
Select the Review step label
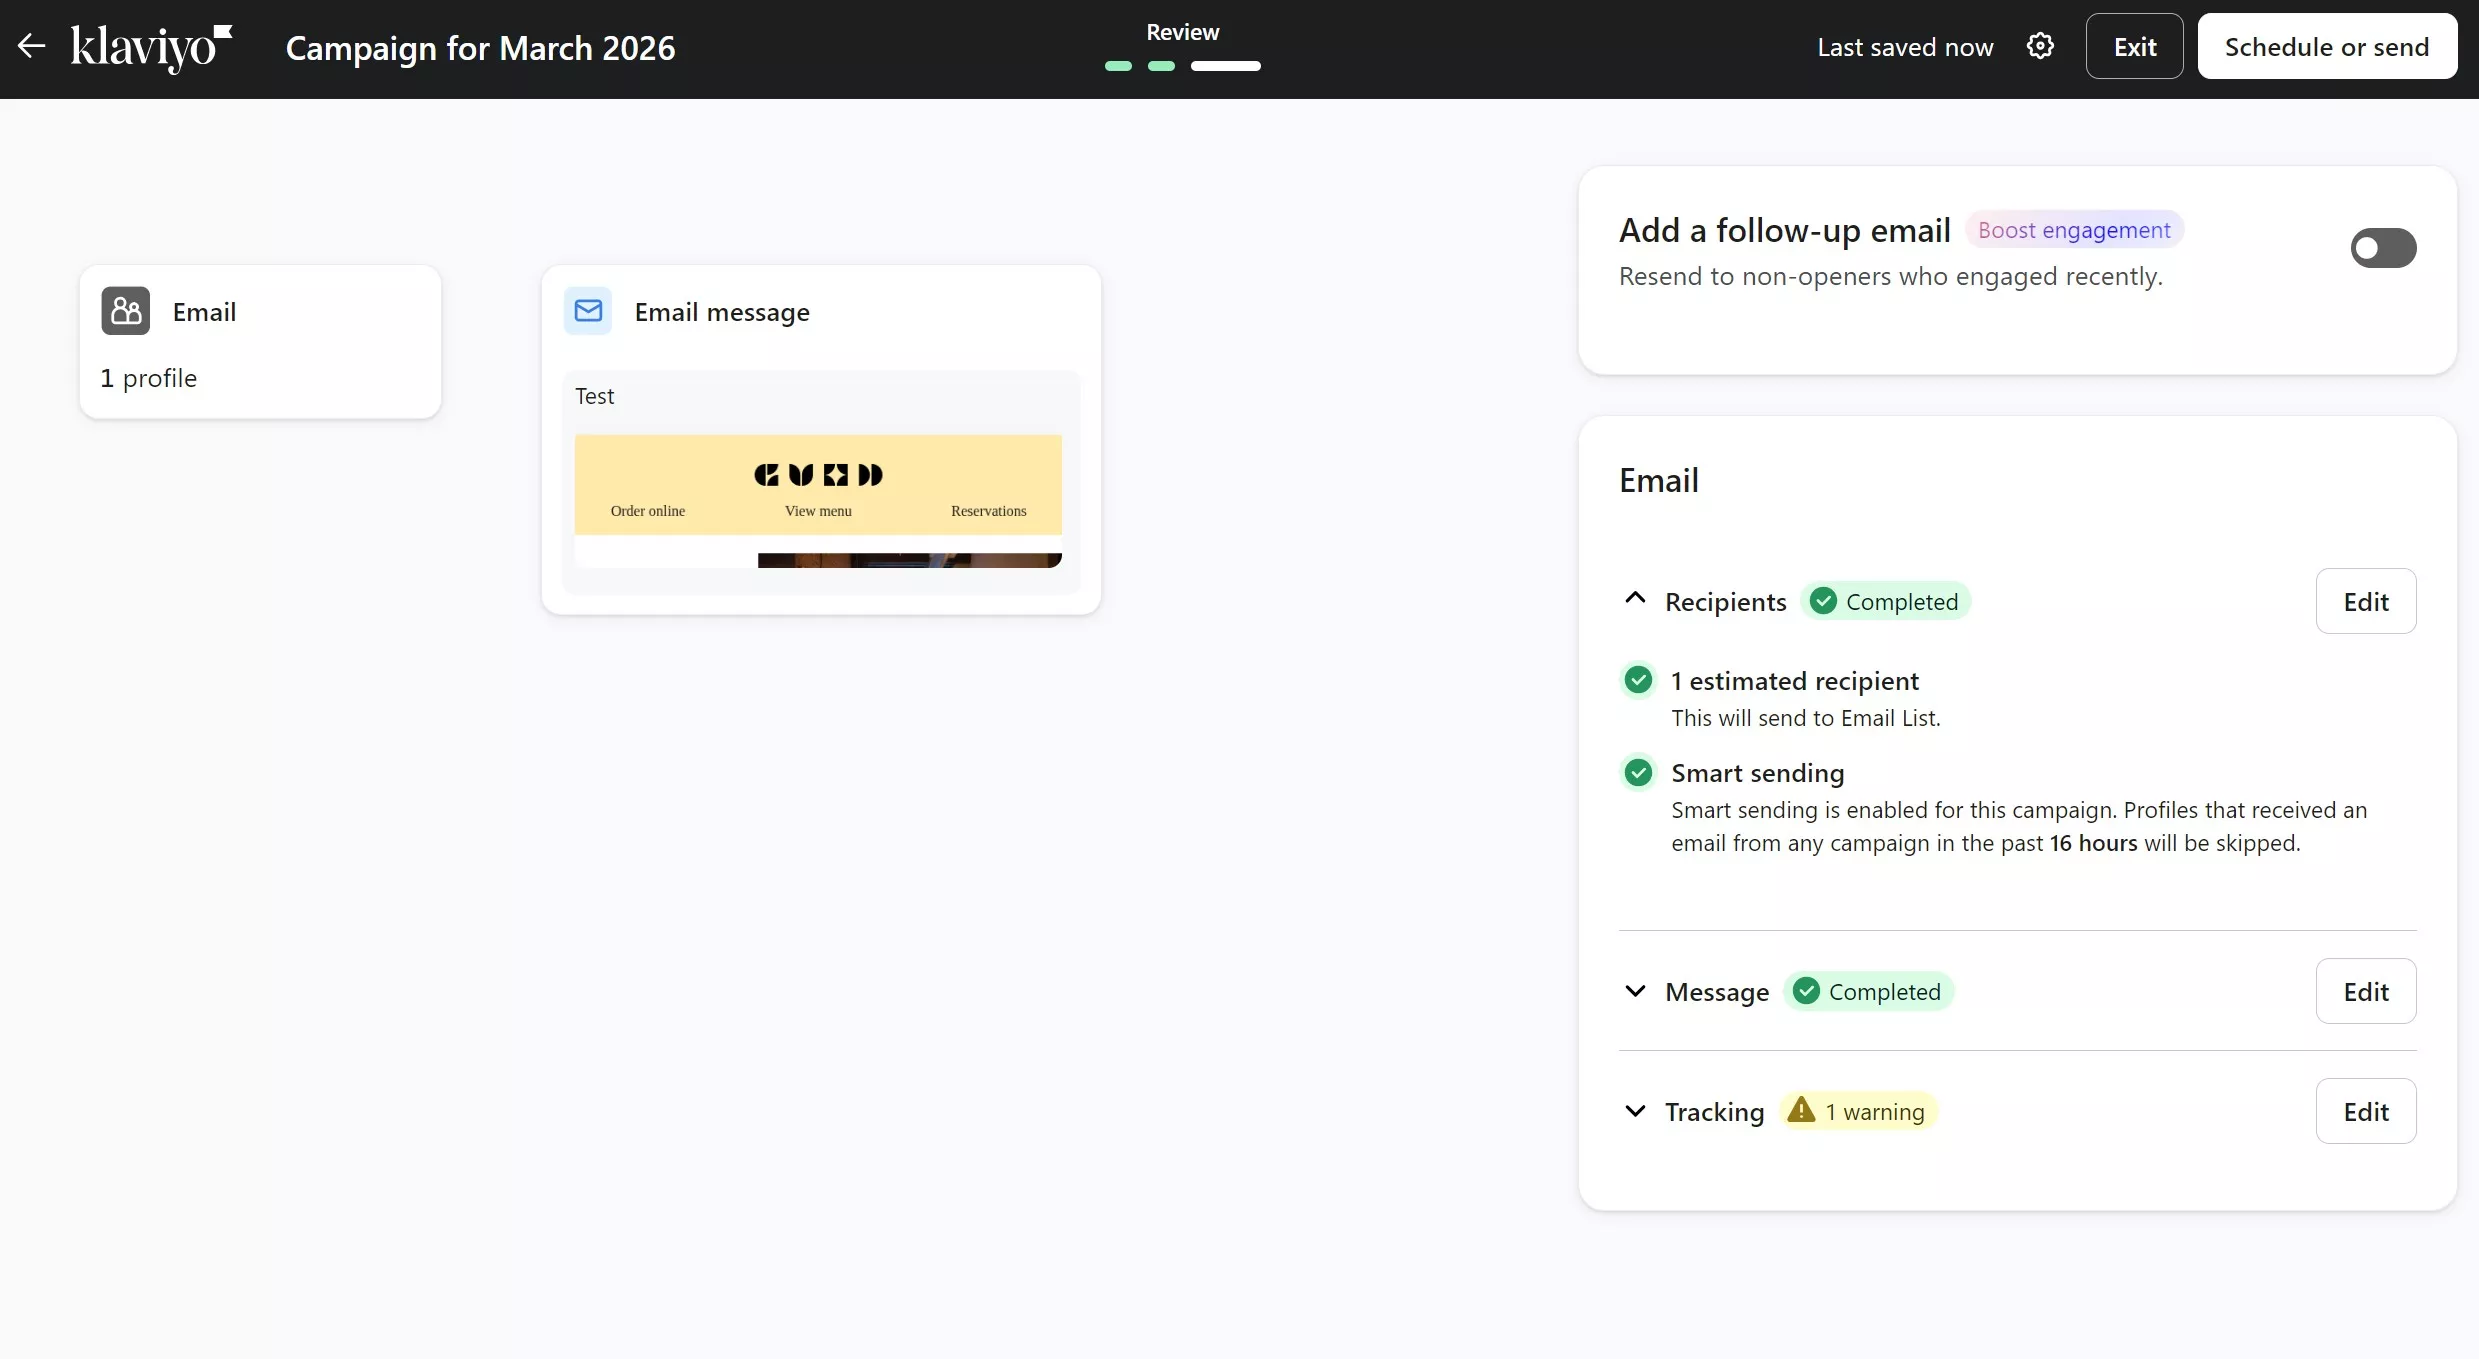click(1181, 31)
